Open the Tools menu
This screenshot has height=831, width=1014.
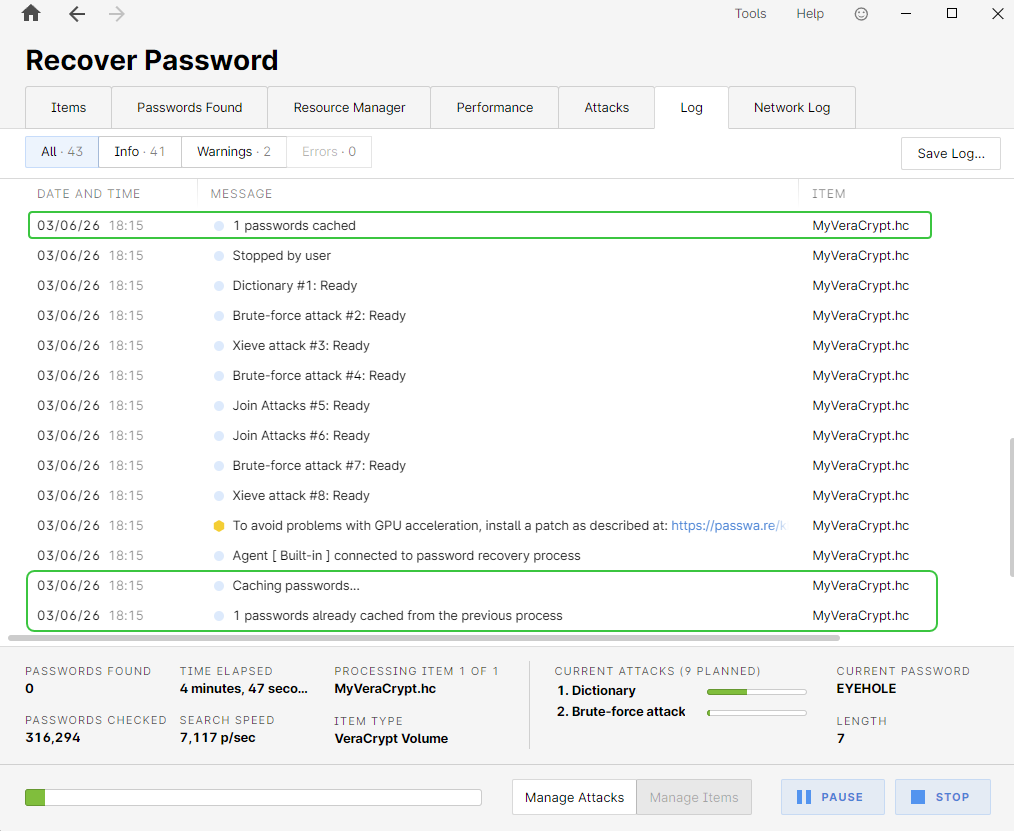coord(750,14)
